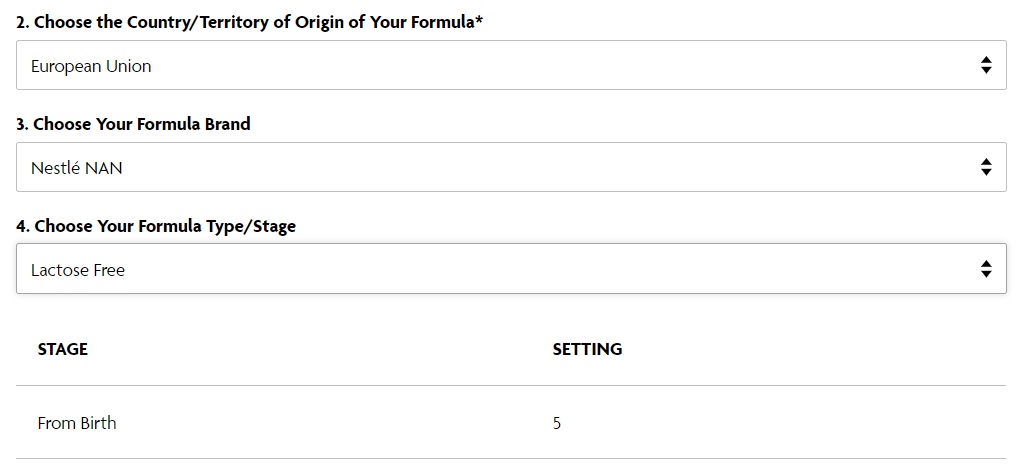
Task: Click the down triangle on Type/Stage selector
Action: [x=986, y=274]
